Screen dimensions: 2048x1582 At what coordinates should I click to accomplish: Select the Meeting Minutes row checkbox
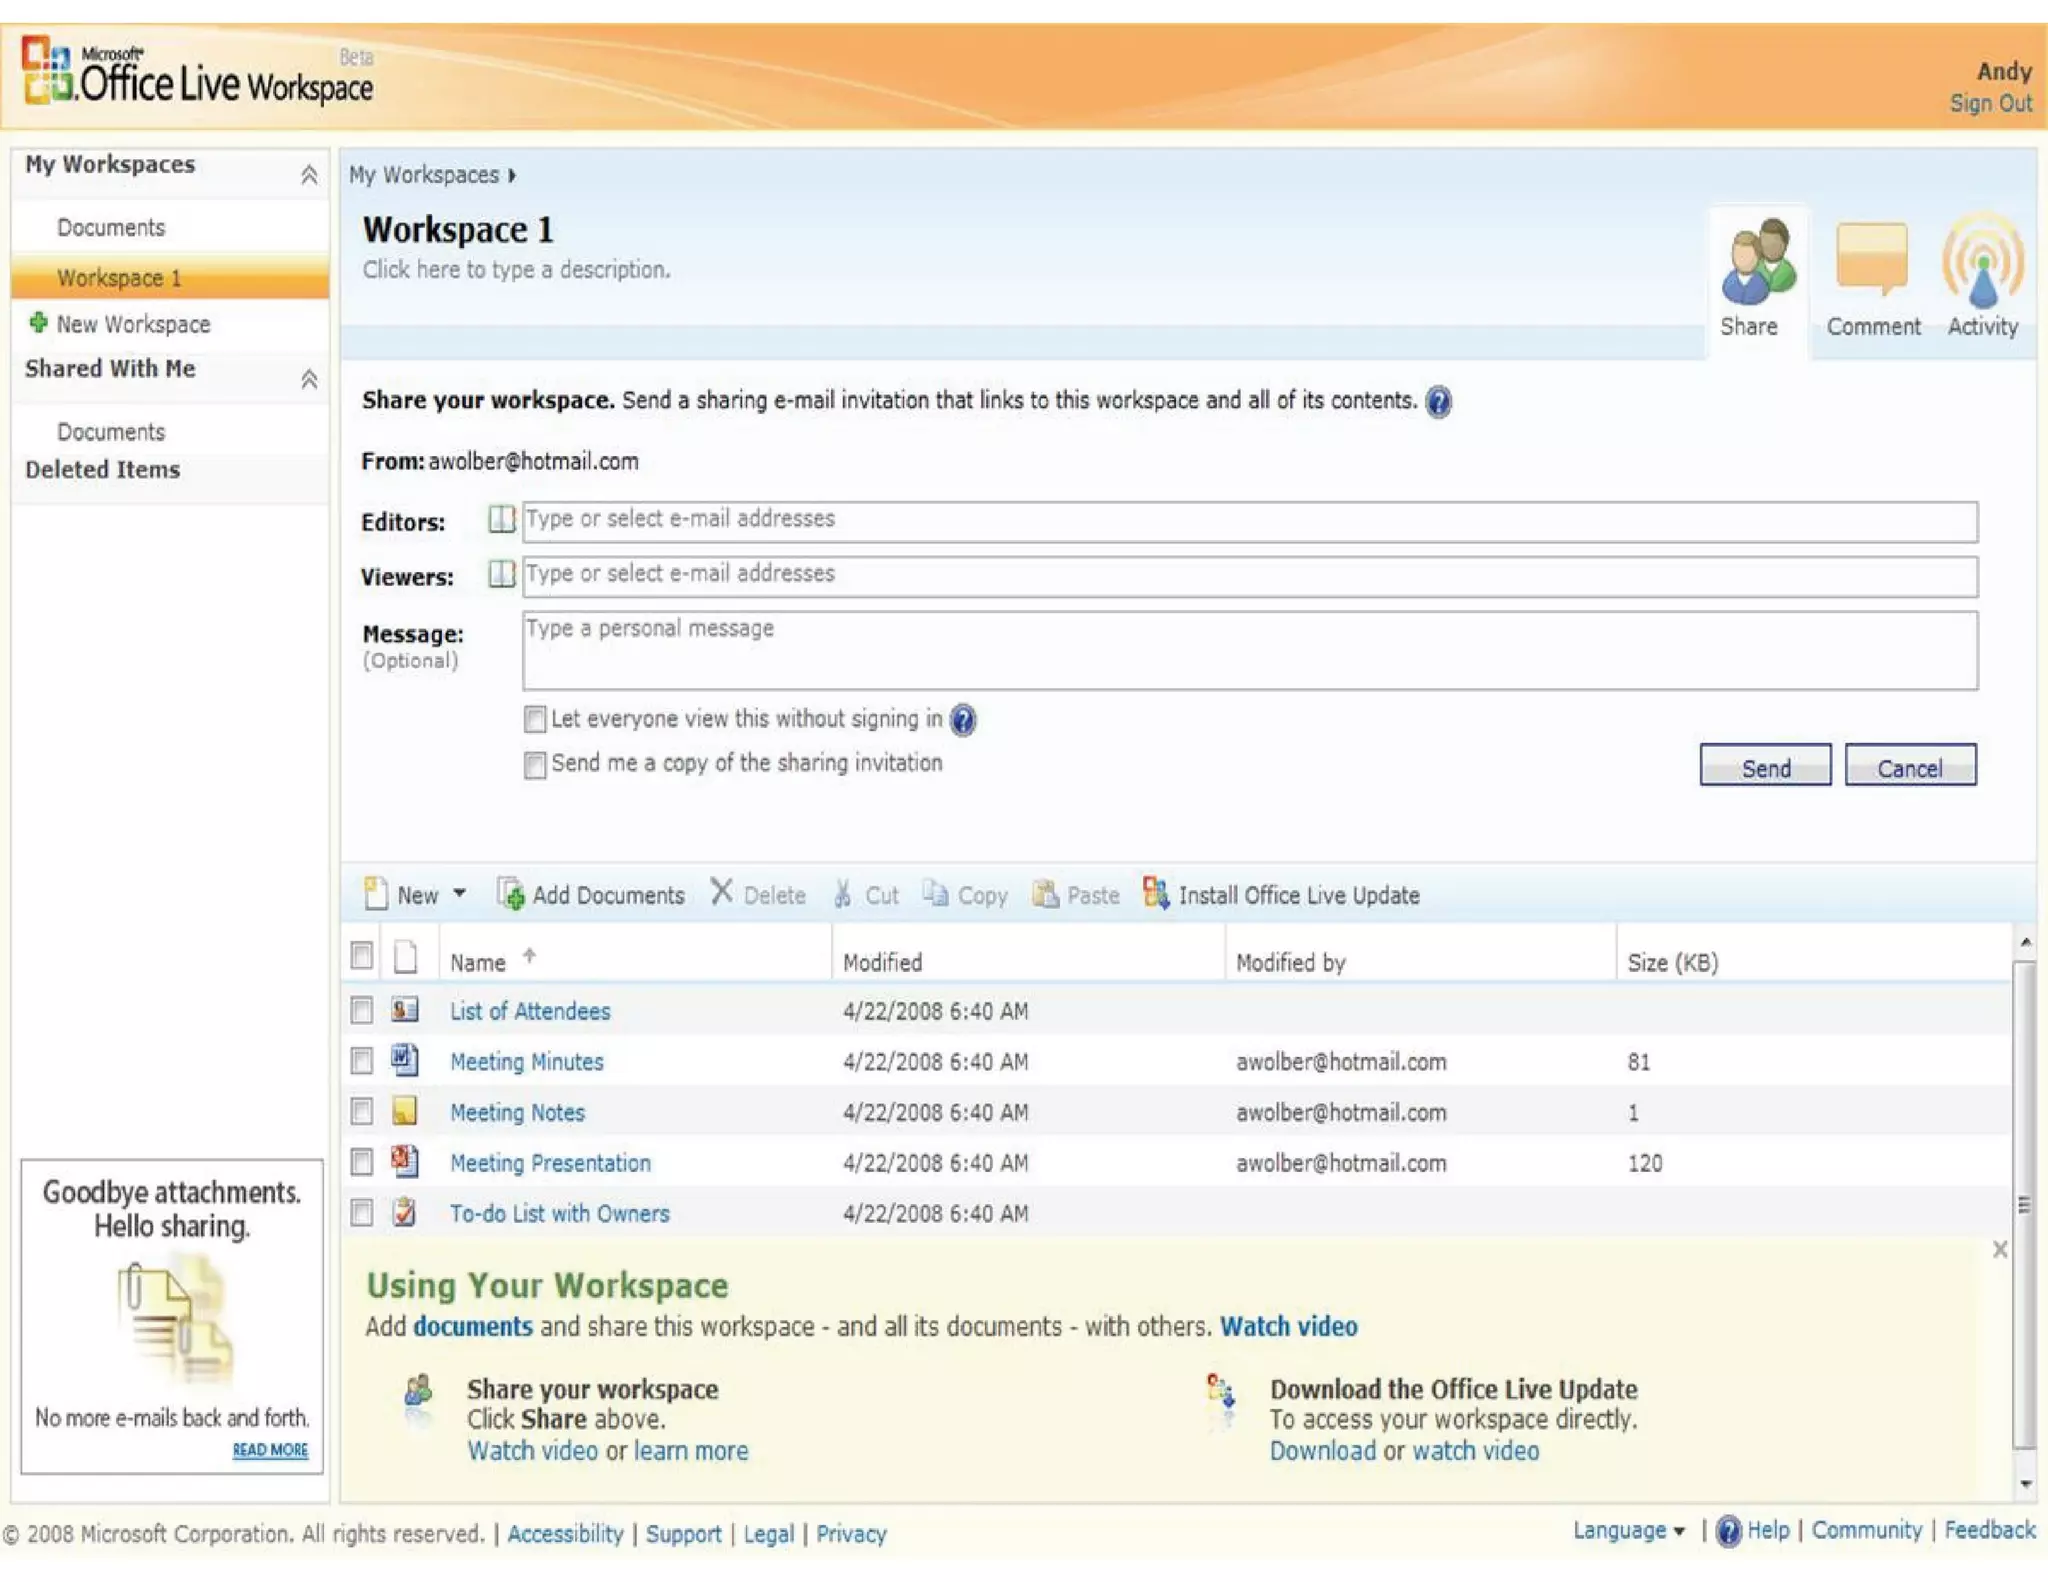(x=362, y=1061)
